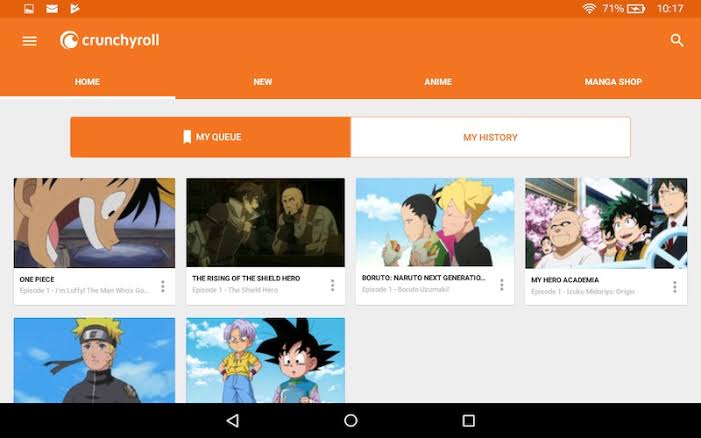Open the My Hero Academia thumbnail
Image resolution: width=701 pixels, height=438 pixels.
pos(606,223)
